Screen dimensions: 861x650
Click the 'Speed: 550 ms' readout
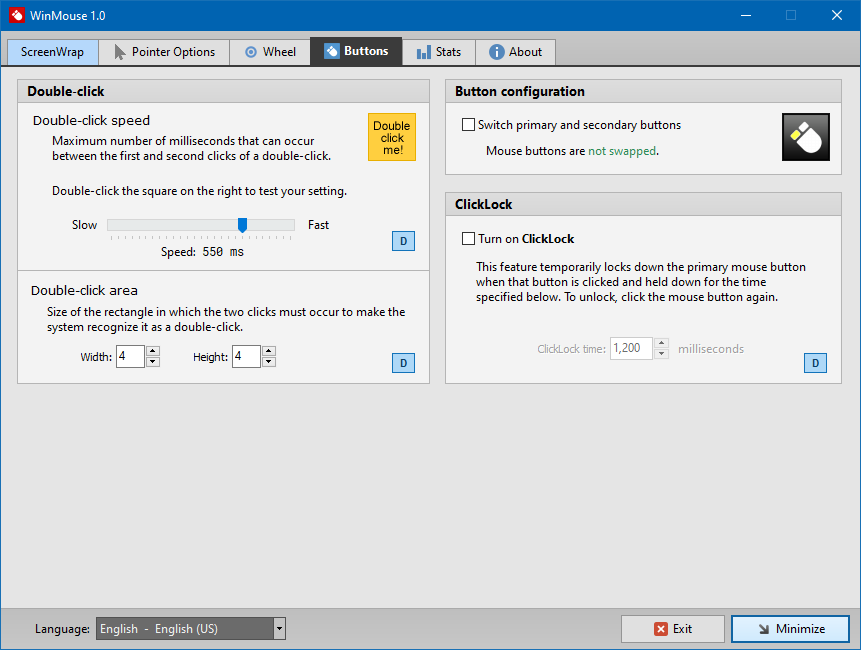(202, 252)
